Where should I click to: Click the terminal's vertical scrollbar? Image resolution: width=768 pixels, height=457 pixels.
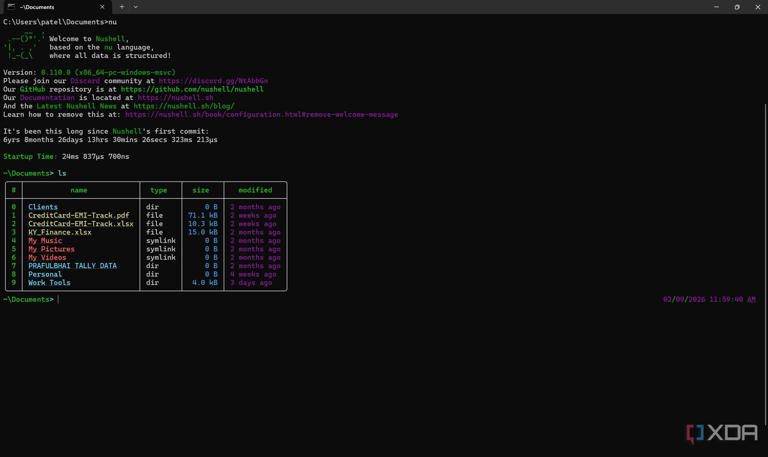point(765,265)
